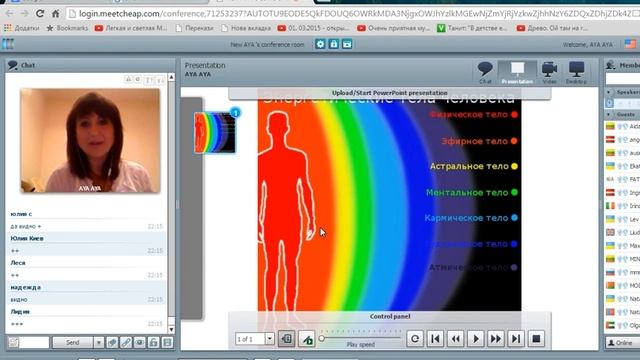Screen dimensions: 640x360
Task: Fast forward to next slide
Action: click(496, 339)
